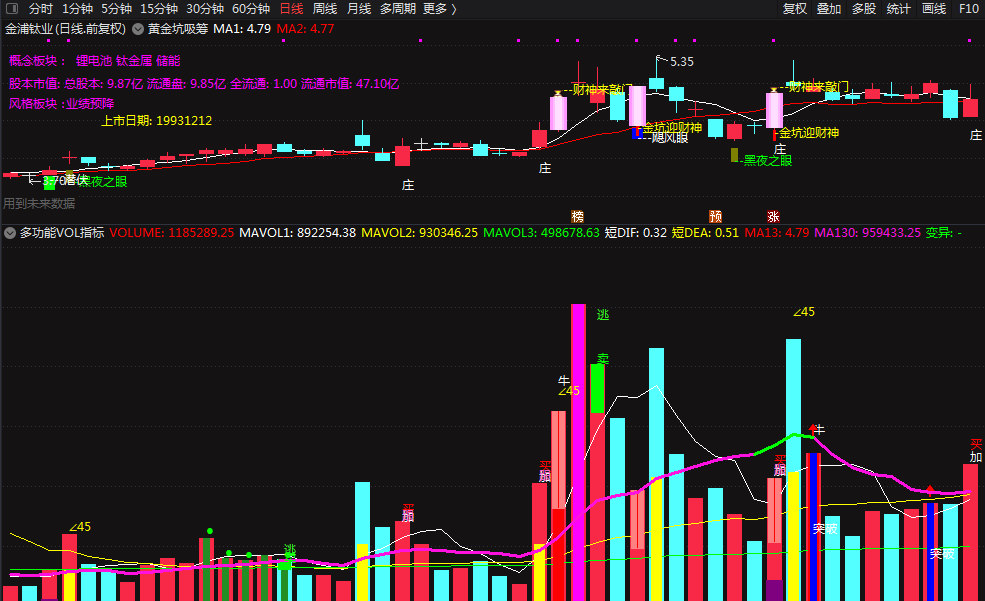Viewport: 985px width, 601px height.
Task: Expand the 黄金坑吸筹 indicator dropdown arrow
Action: pyautogui.click(x=138, y=29)
